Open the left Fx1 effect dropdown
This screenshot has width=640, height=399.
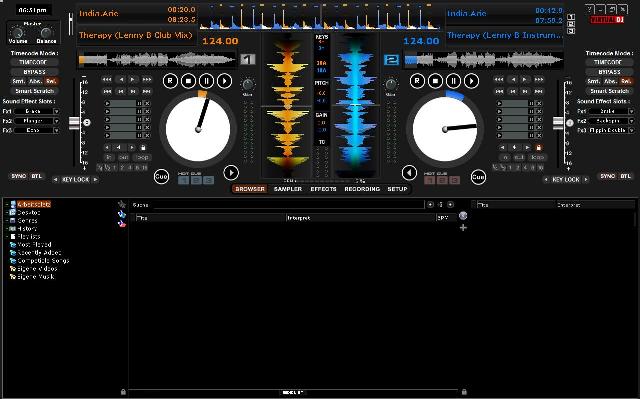tap(56, 111)
